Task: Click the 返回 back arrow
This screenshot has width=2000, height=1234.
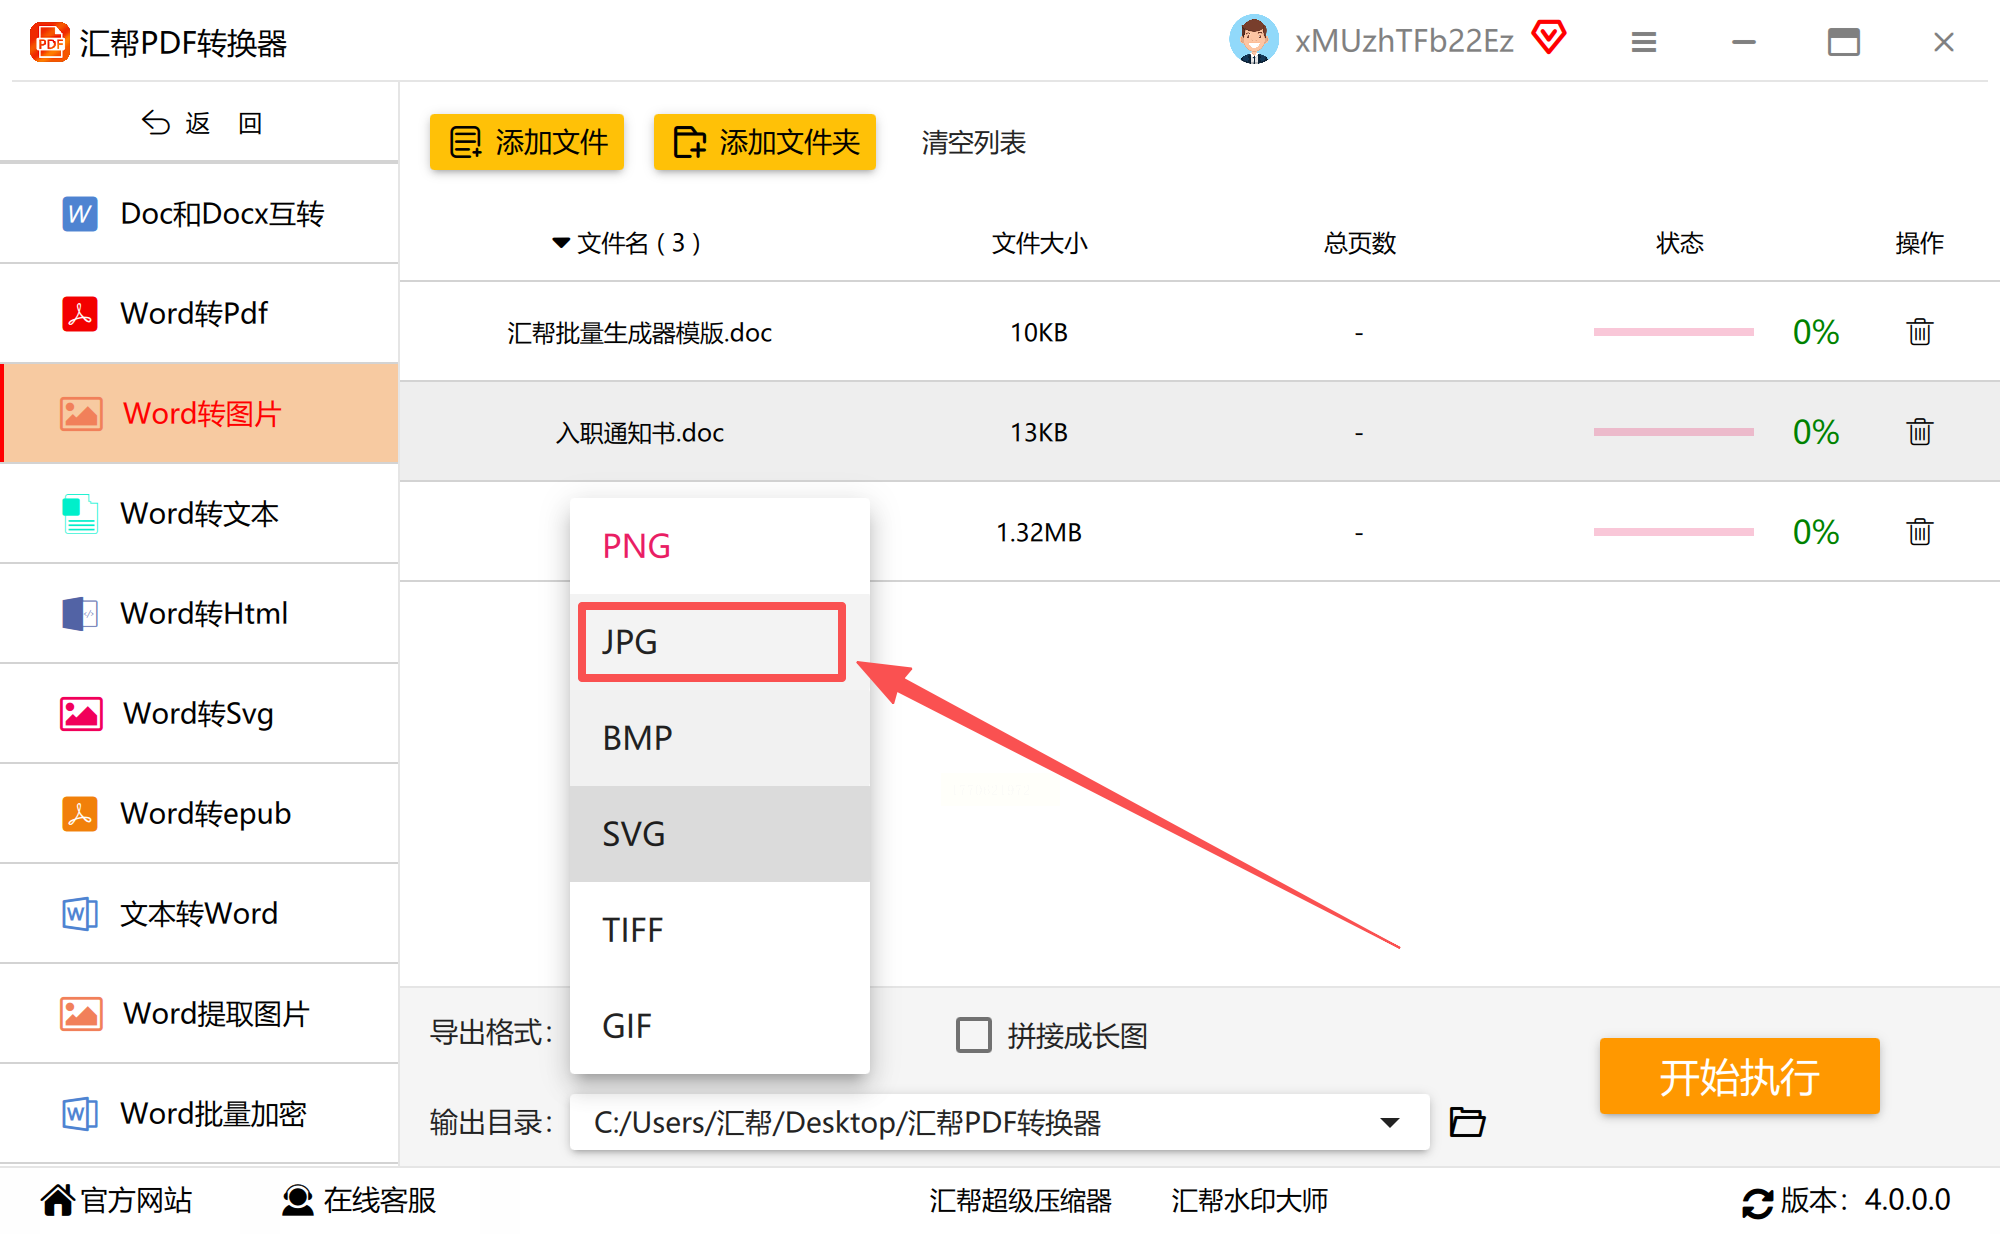Action: pyautogui.click(x=156, y=123)
